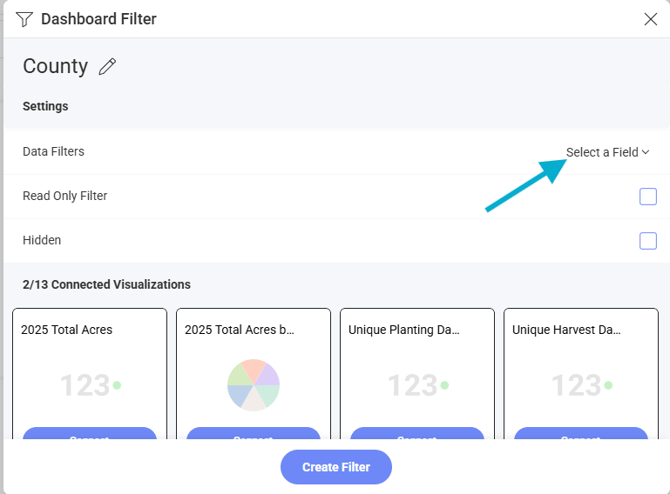Click the Connected Visualizations section heading
Viewport: 670px width, 494px height.
click(106, 285)
